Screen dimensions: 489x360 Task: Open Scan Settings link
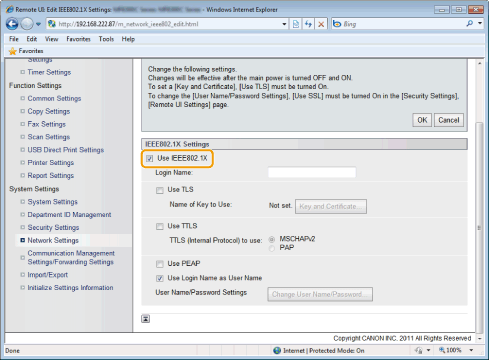pyautogui.click(x=49, y=137)
